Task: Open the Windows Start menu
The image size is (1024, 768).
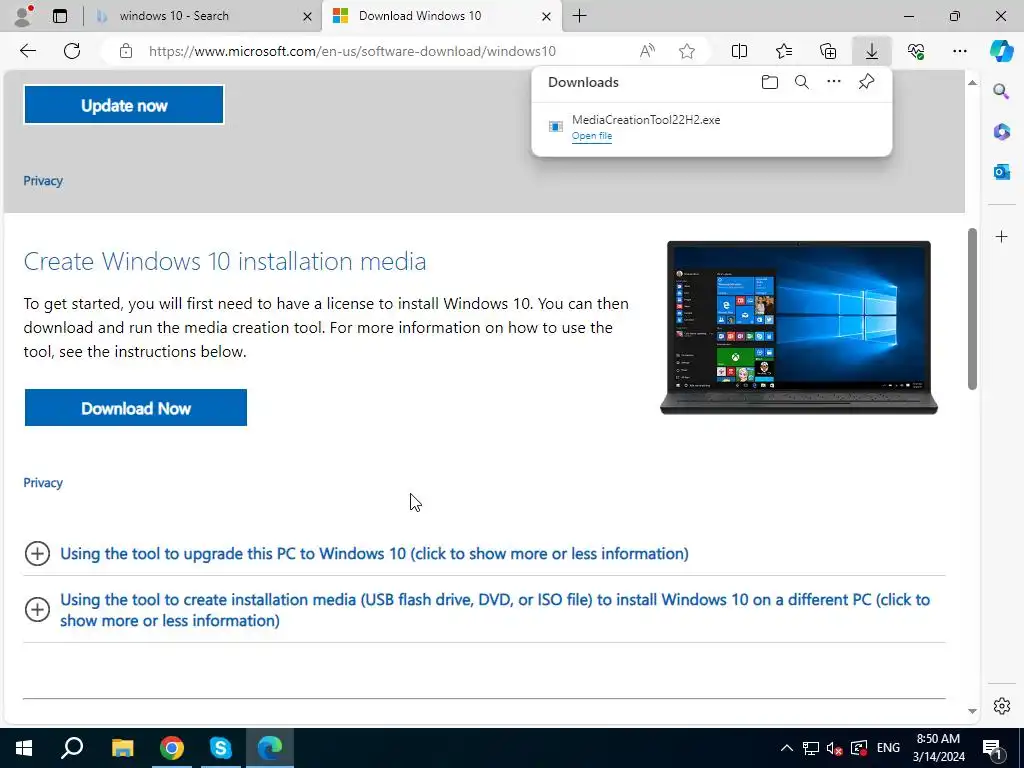Action: pos(24,748)
